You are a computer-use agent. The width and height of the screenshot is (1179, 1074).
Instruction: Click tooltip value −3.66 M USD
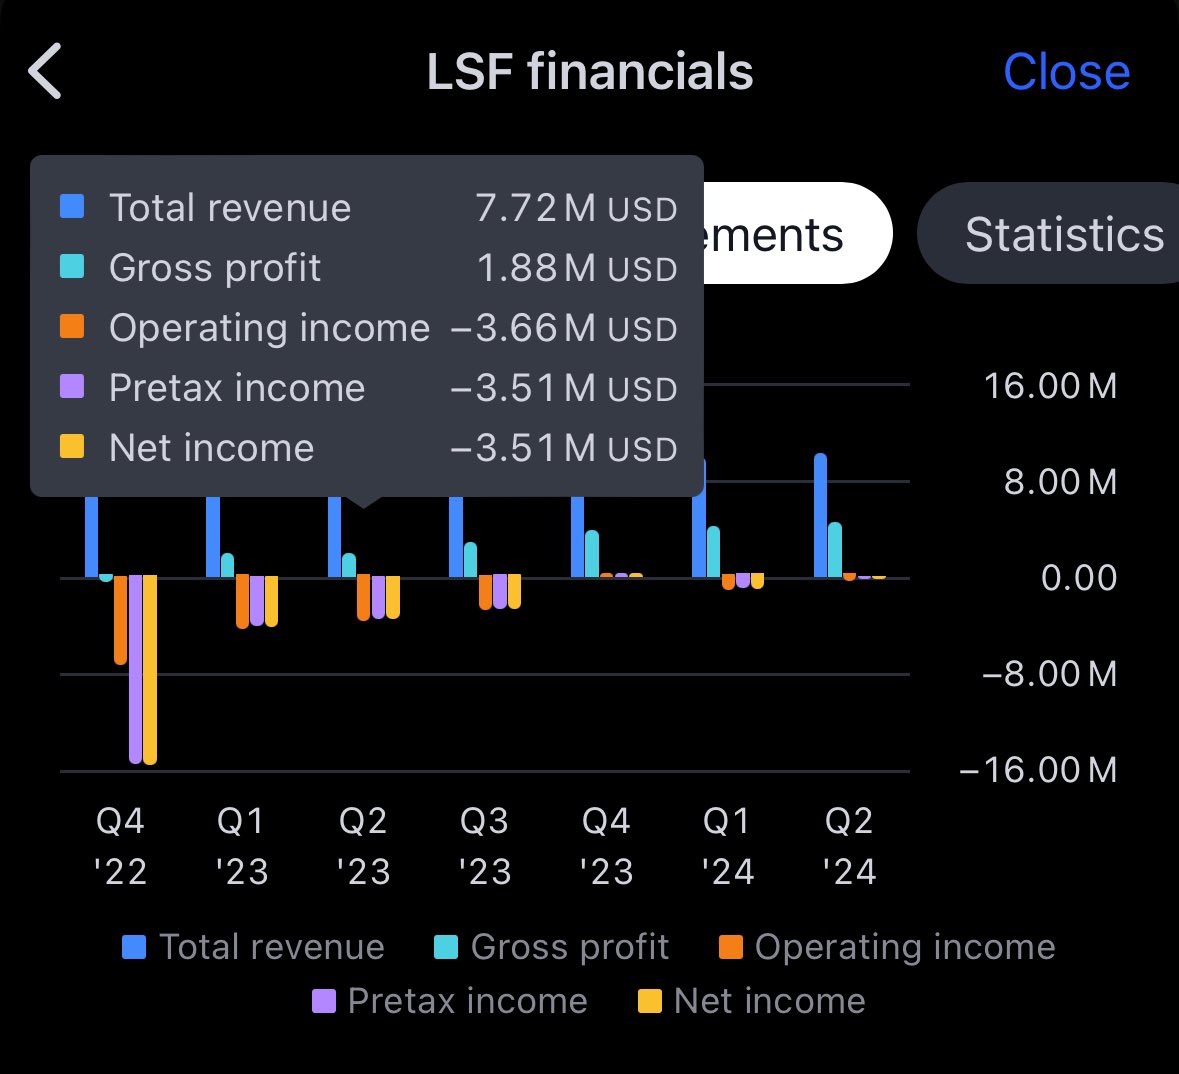click(564, 329)
